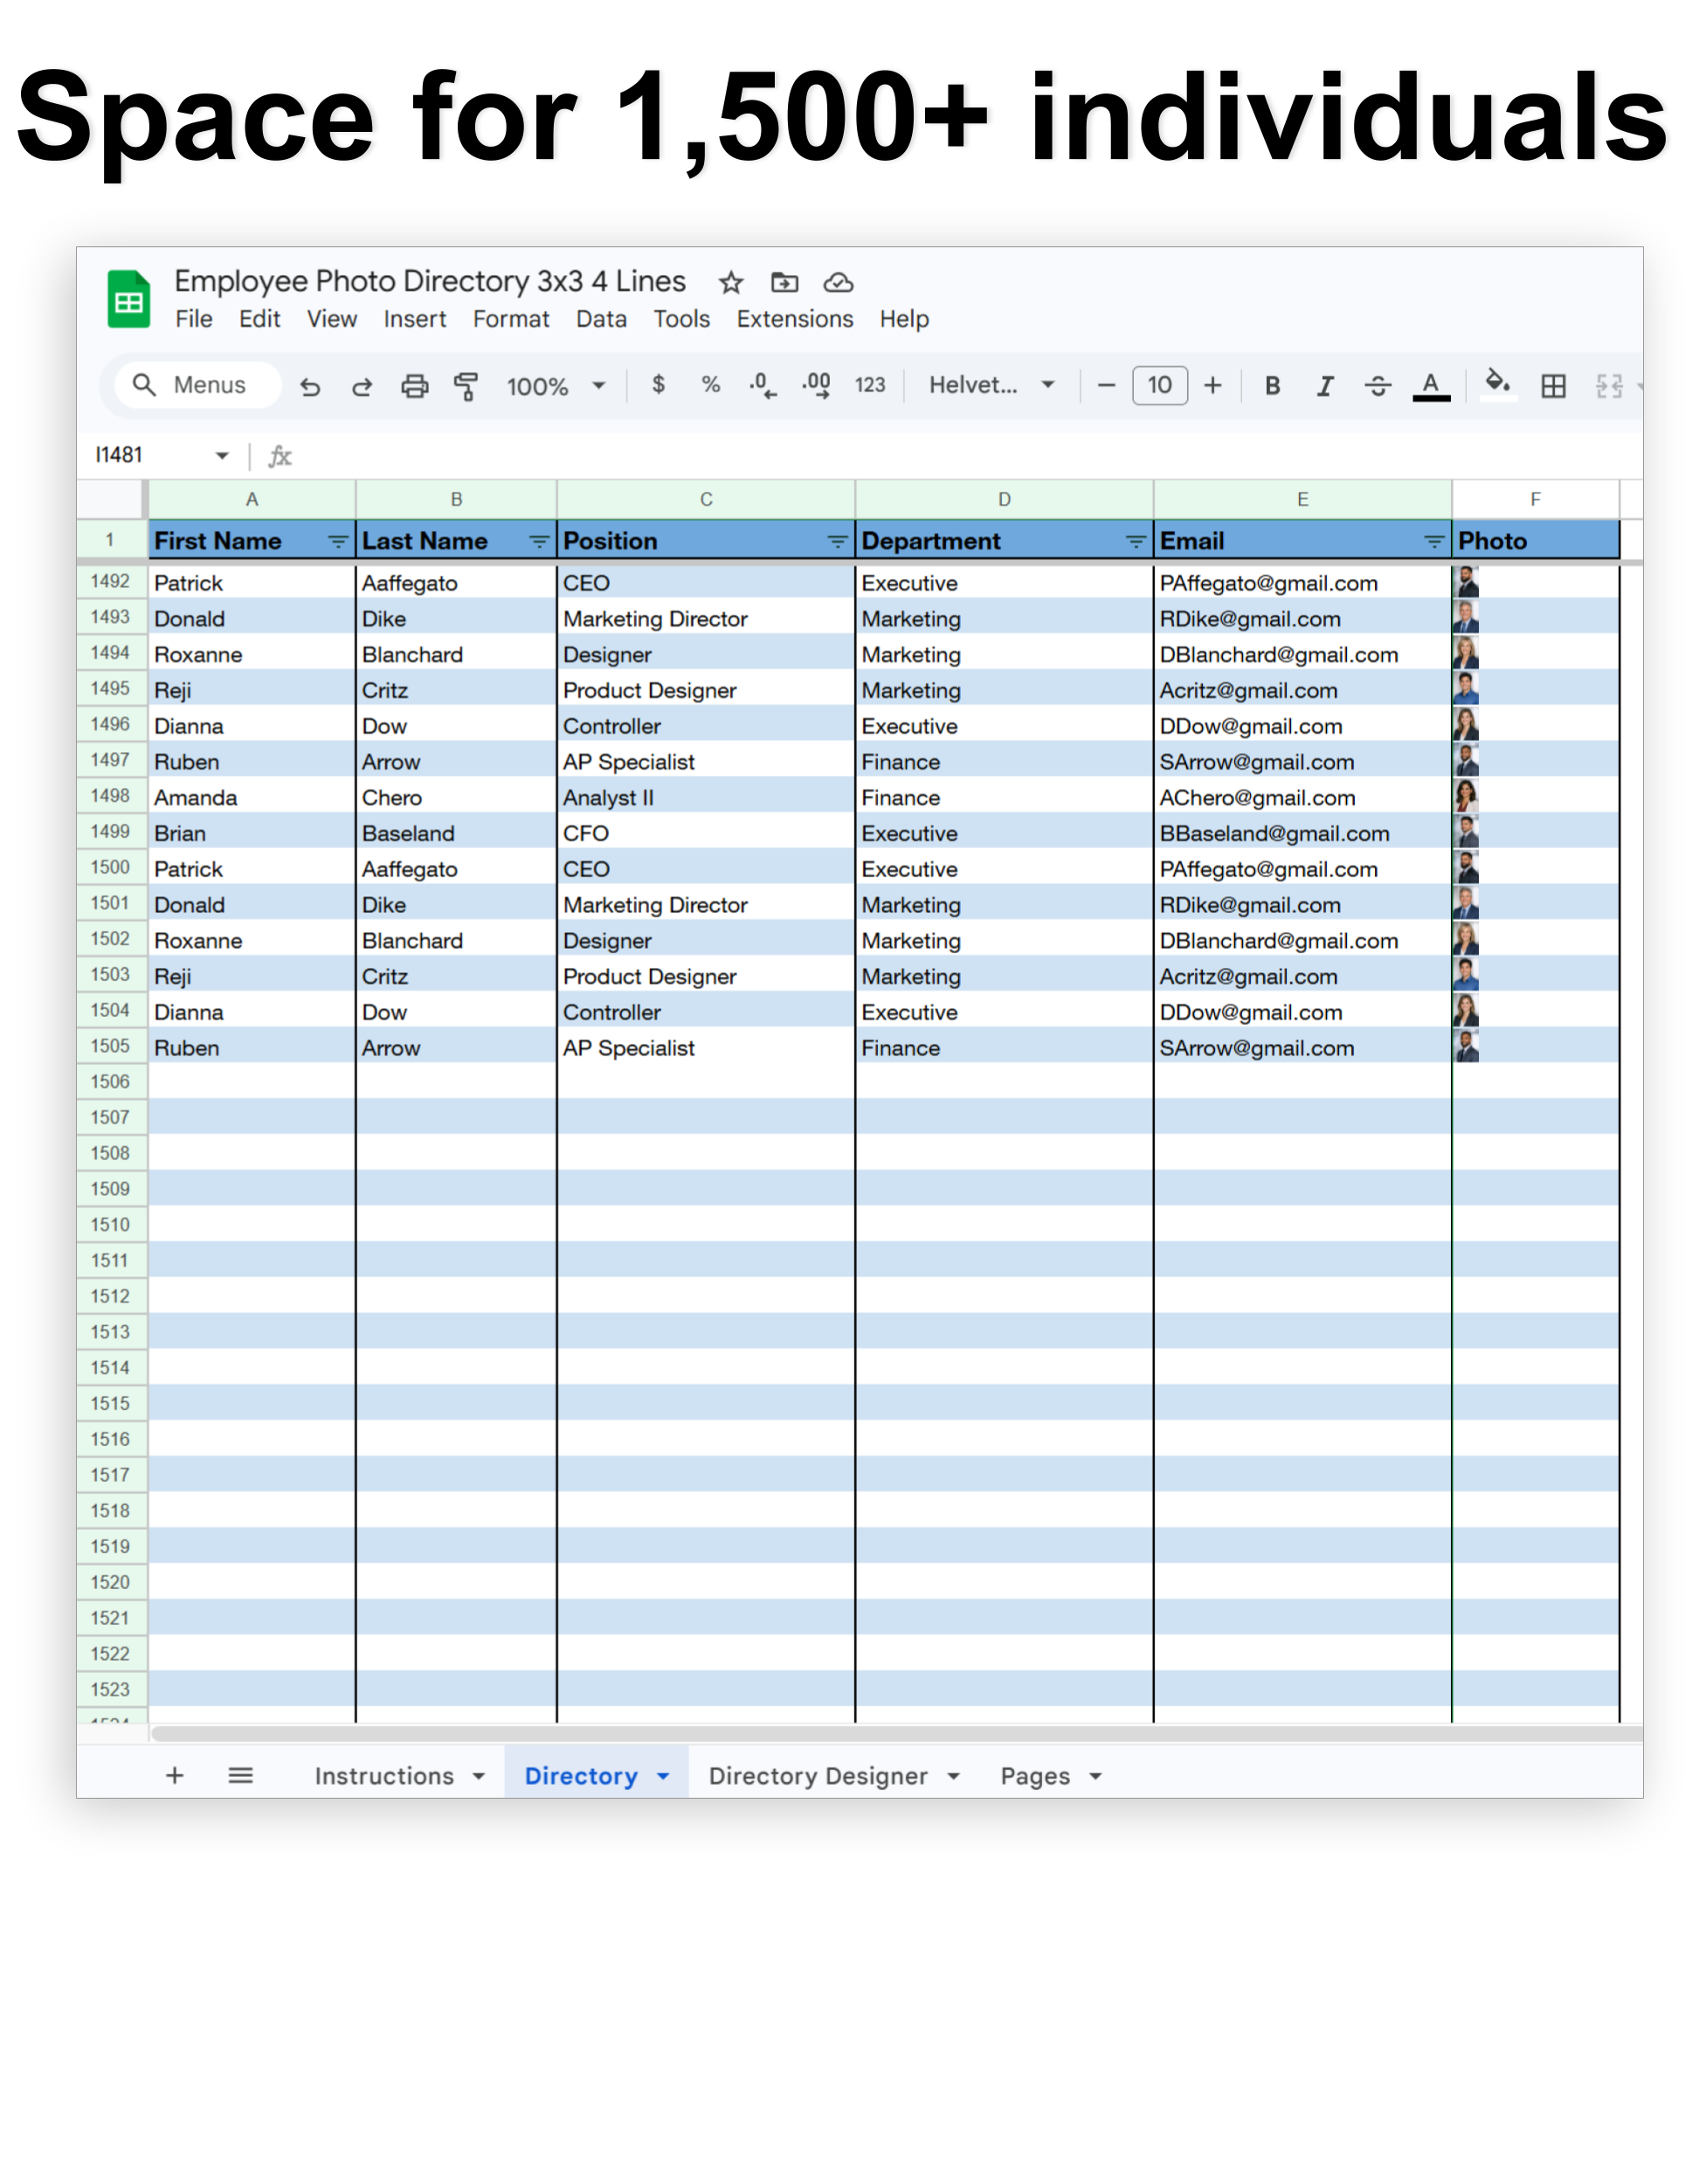Toggle italic text style
1685x2184 pixels.
point(1325,386)
